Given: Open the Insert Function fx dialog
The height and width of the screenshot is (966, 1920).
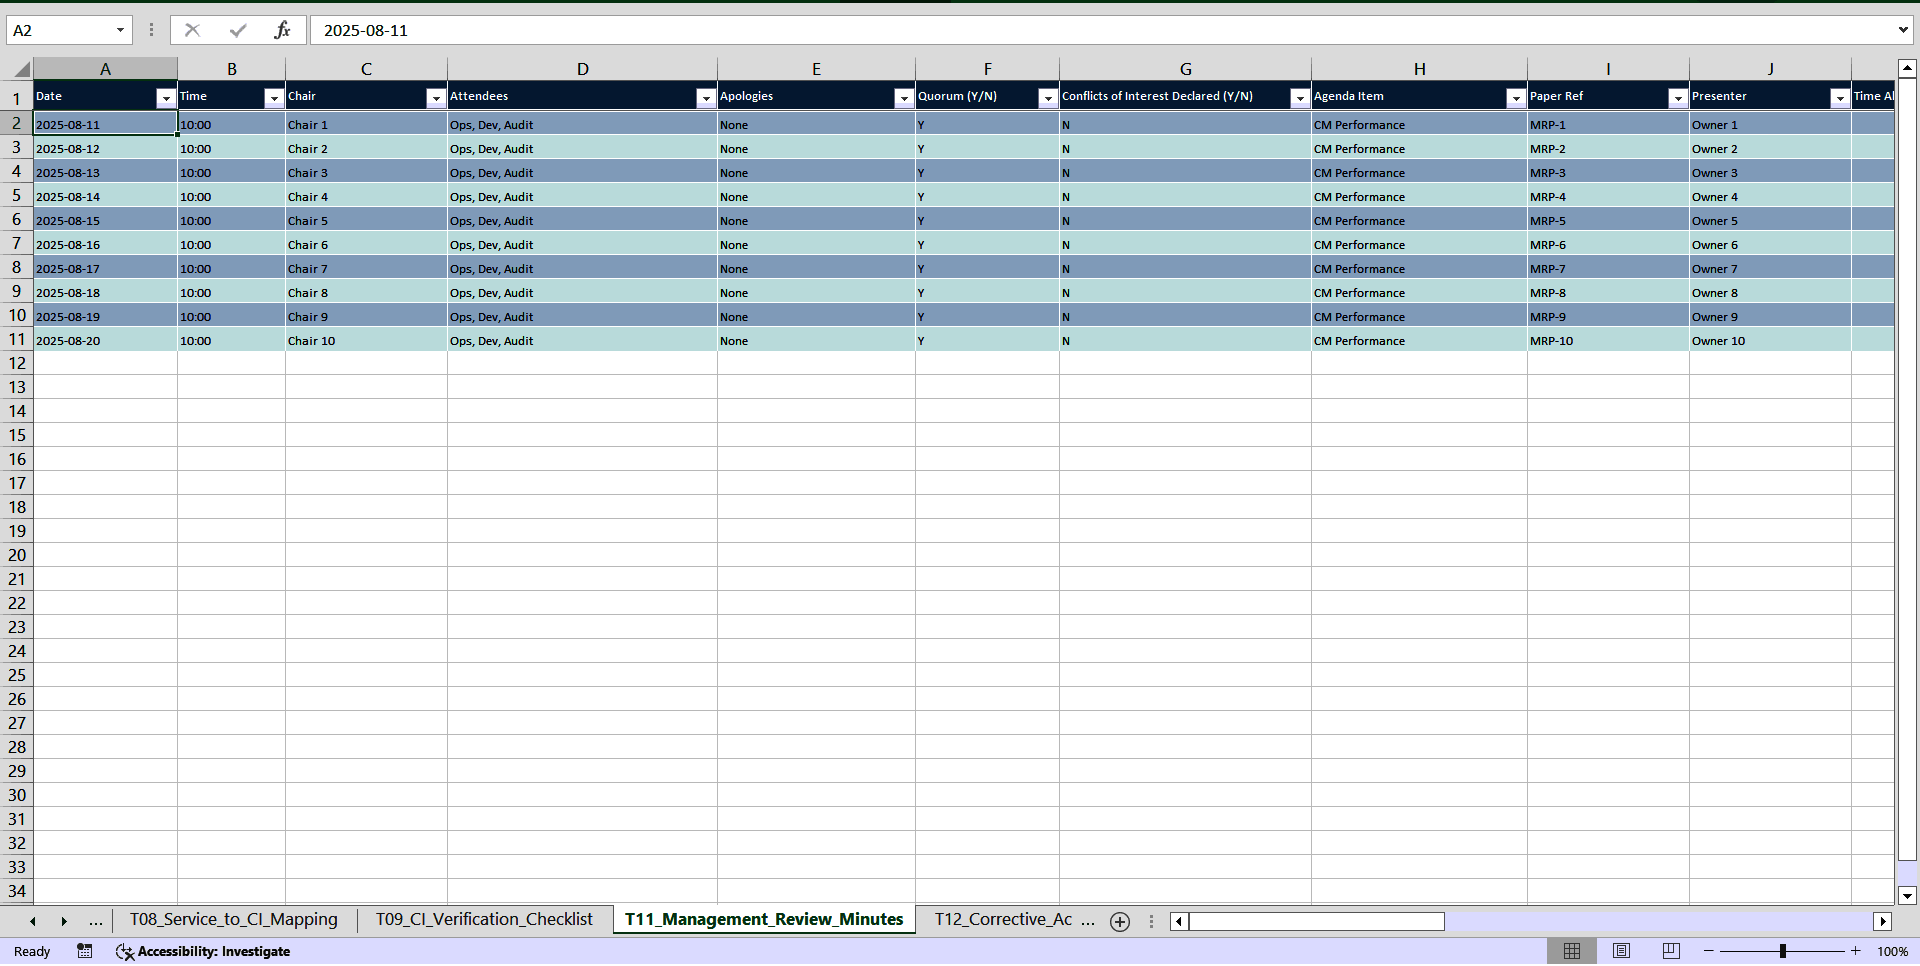Looking at the screenshot, I should (282, 30).
